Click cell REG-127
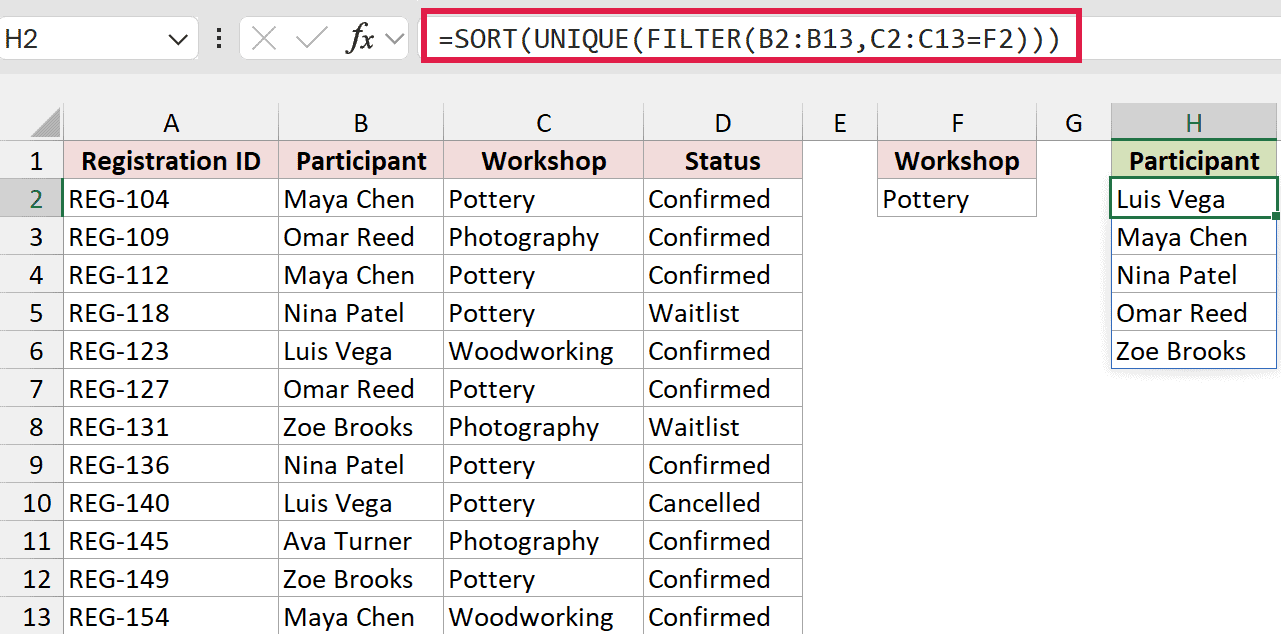Viewport: 1281px width, 634px height. coord(171,389)
